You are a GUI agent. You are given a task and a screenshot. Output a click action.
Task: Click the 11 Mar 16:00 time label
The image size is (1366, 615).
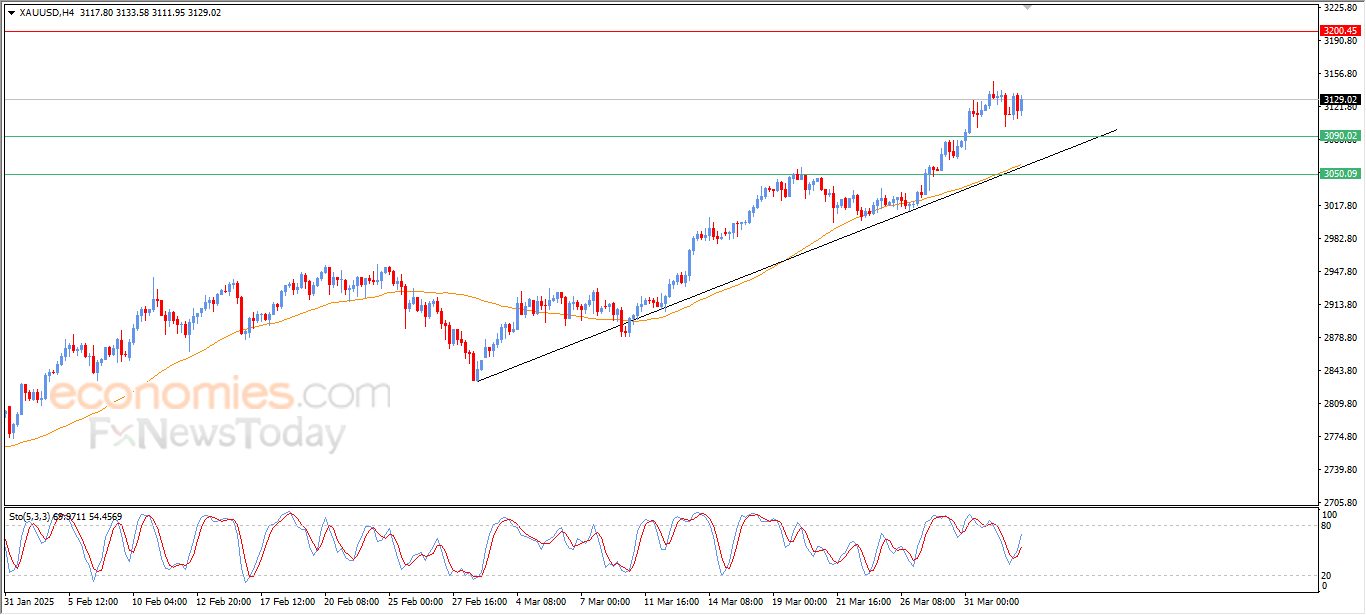point(670,602)
